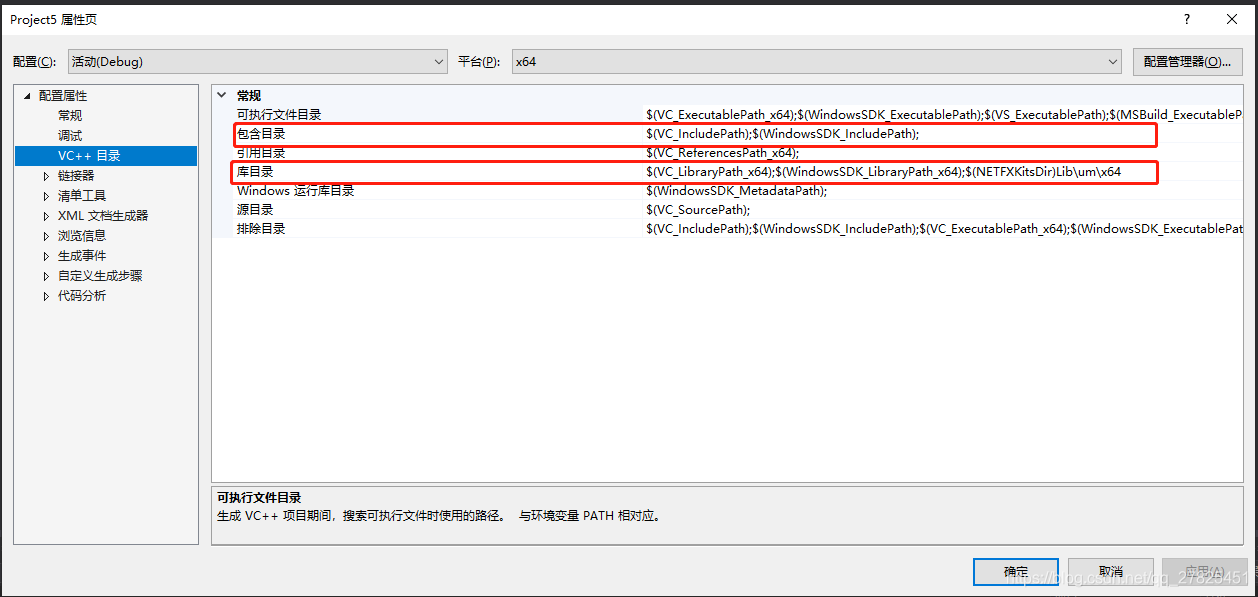
Task: Click the 应用 button
Action: [1204, 571]
